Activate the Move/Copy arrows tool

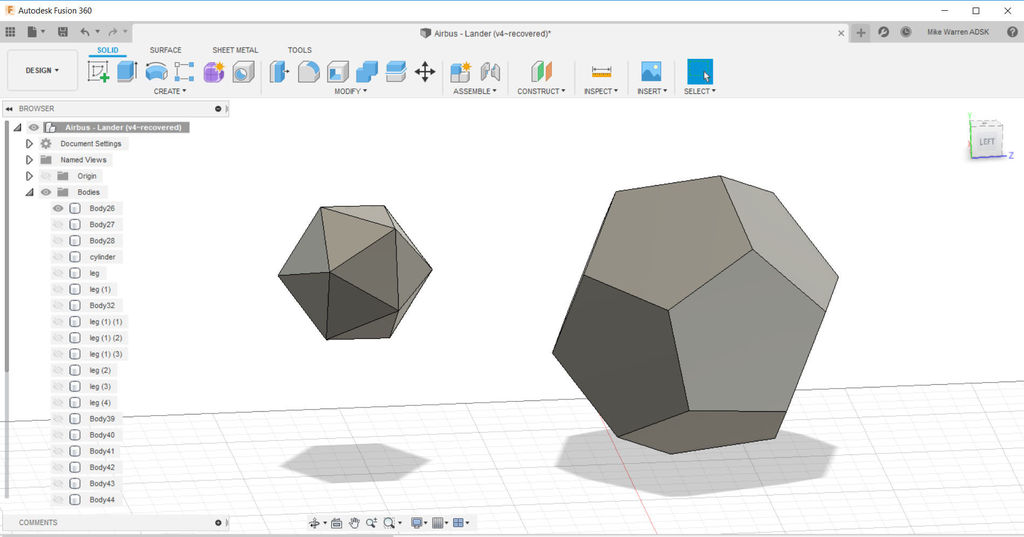(425, 72)
